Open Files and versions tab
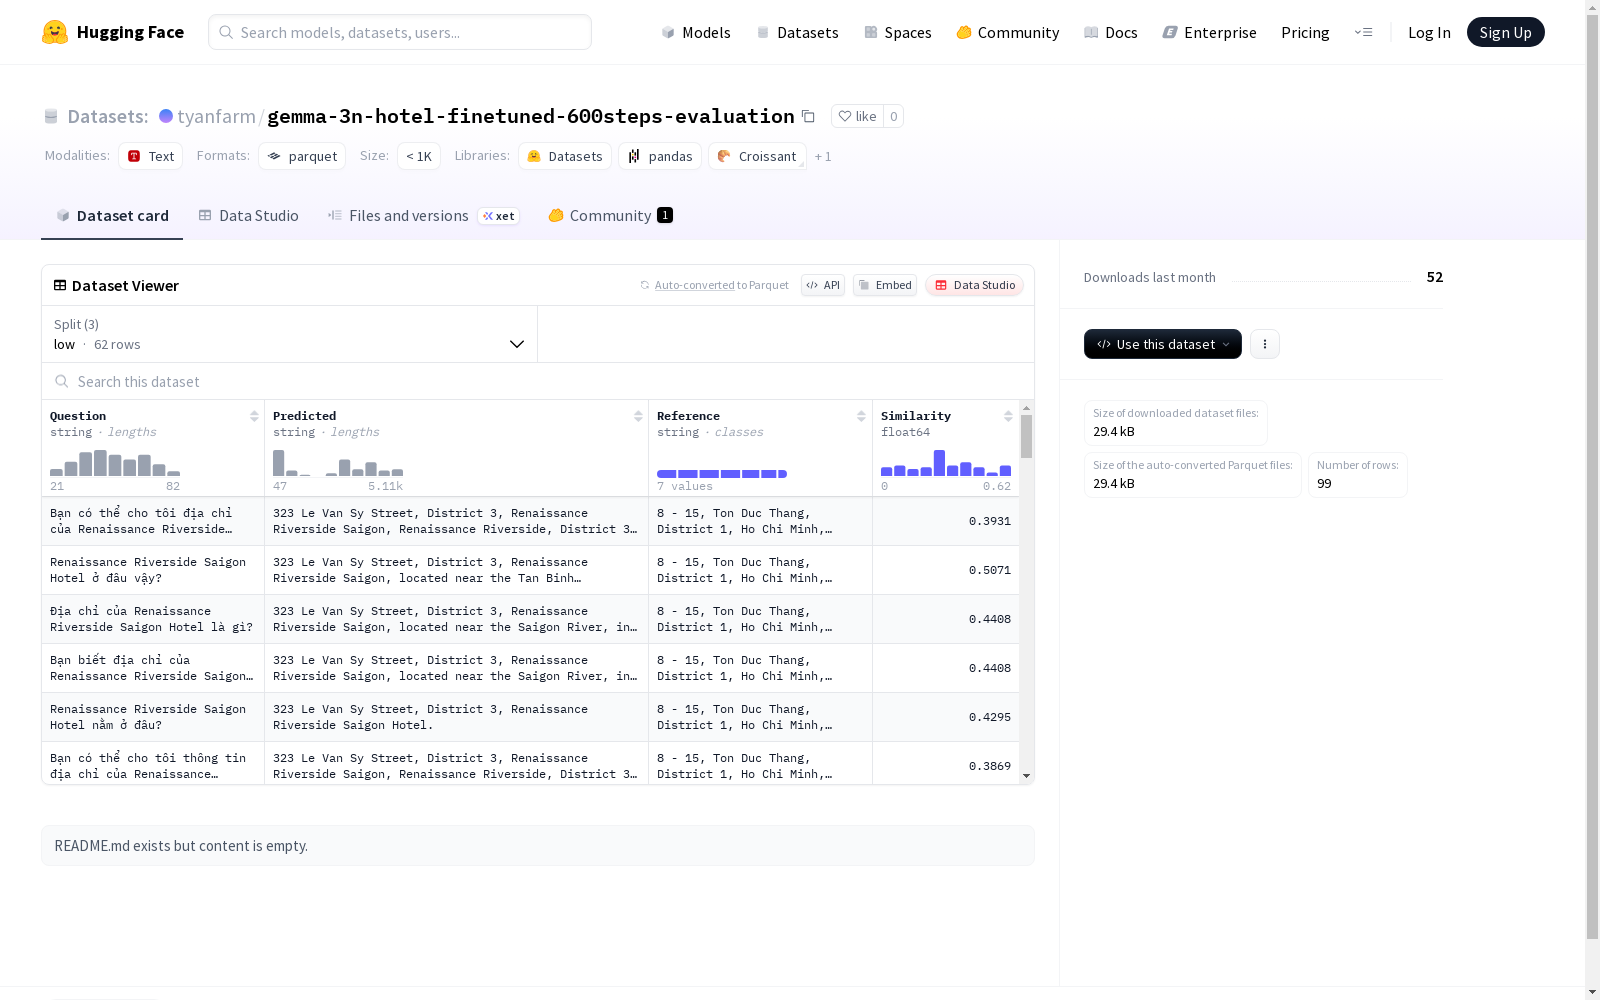 pyautogui.click(x=423, y=216)
